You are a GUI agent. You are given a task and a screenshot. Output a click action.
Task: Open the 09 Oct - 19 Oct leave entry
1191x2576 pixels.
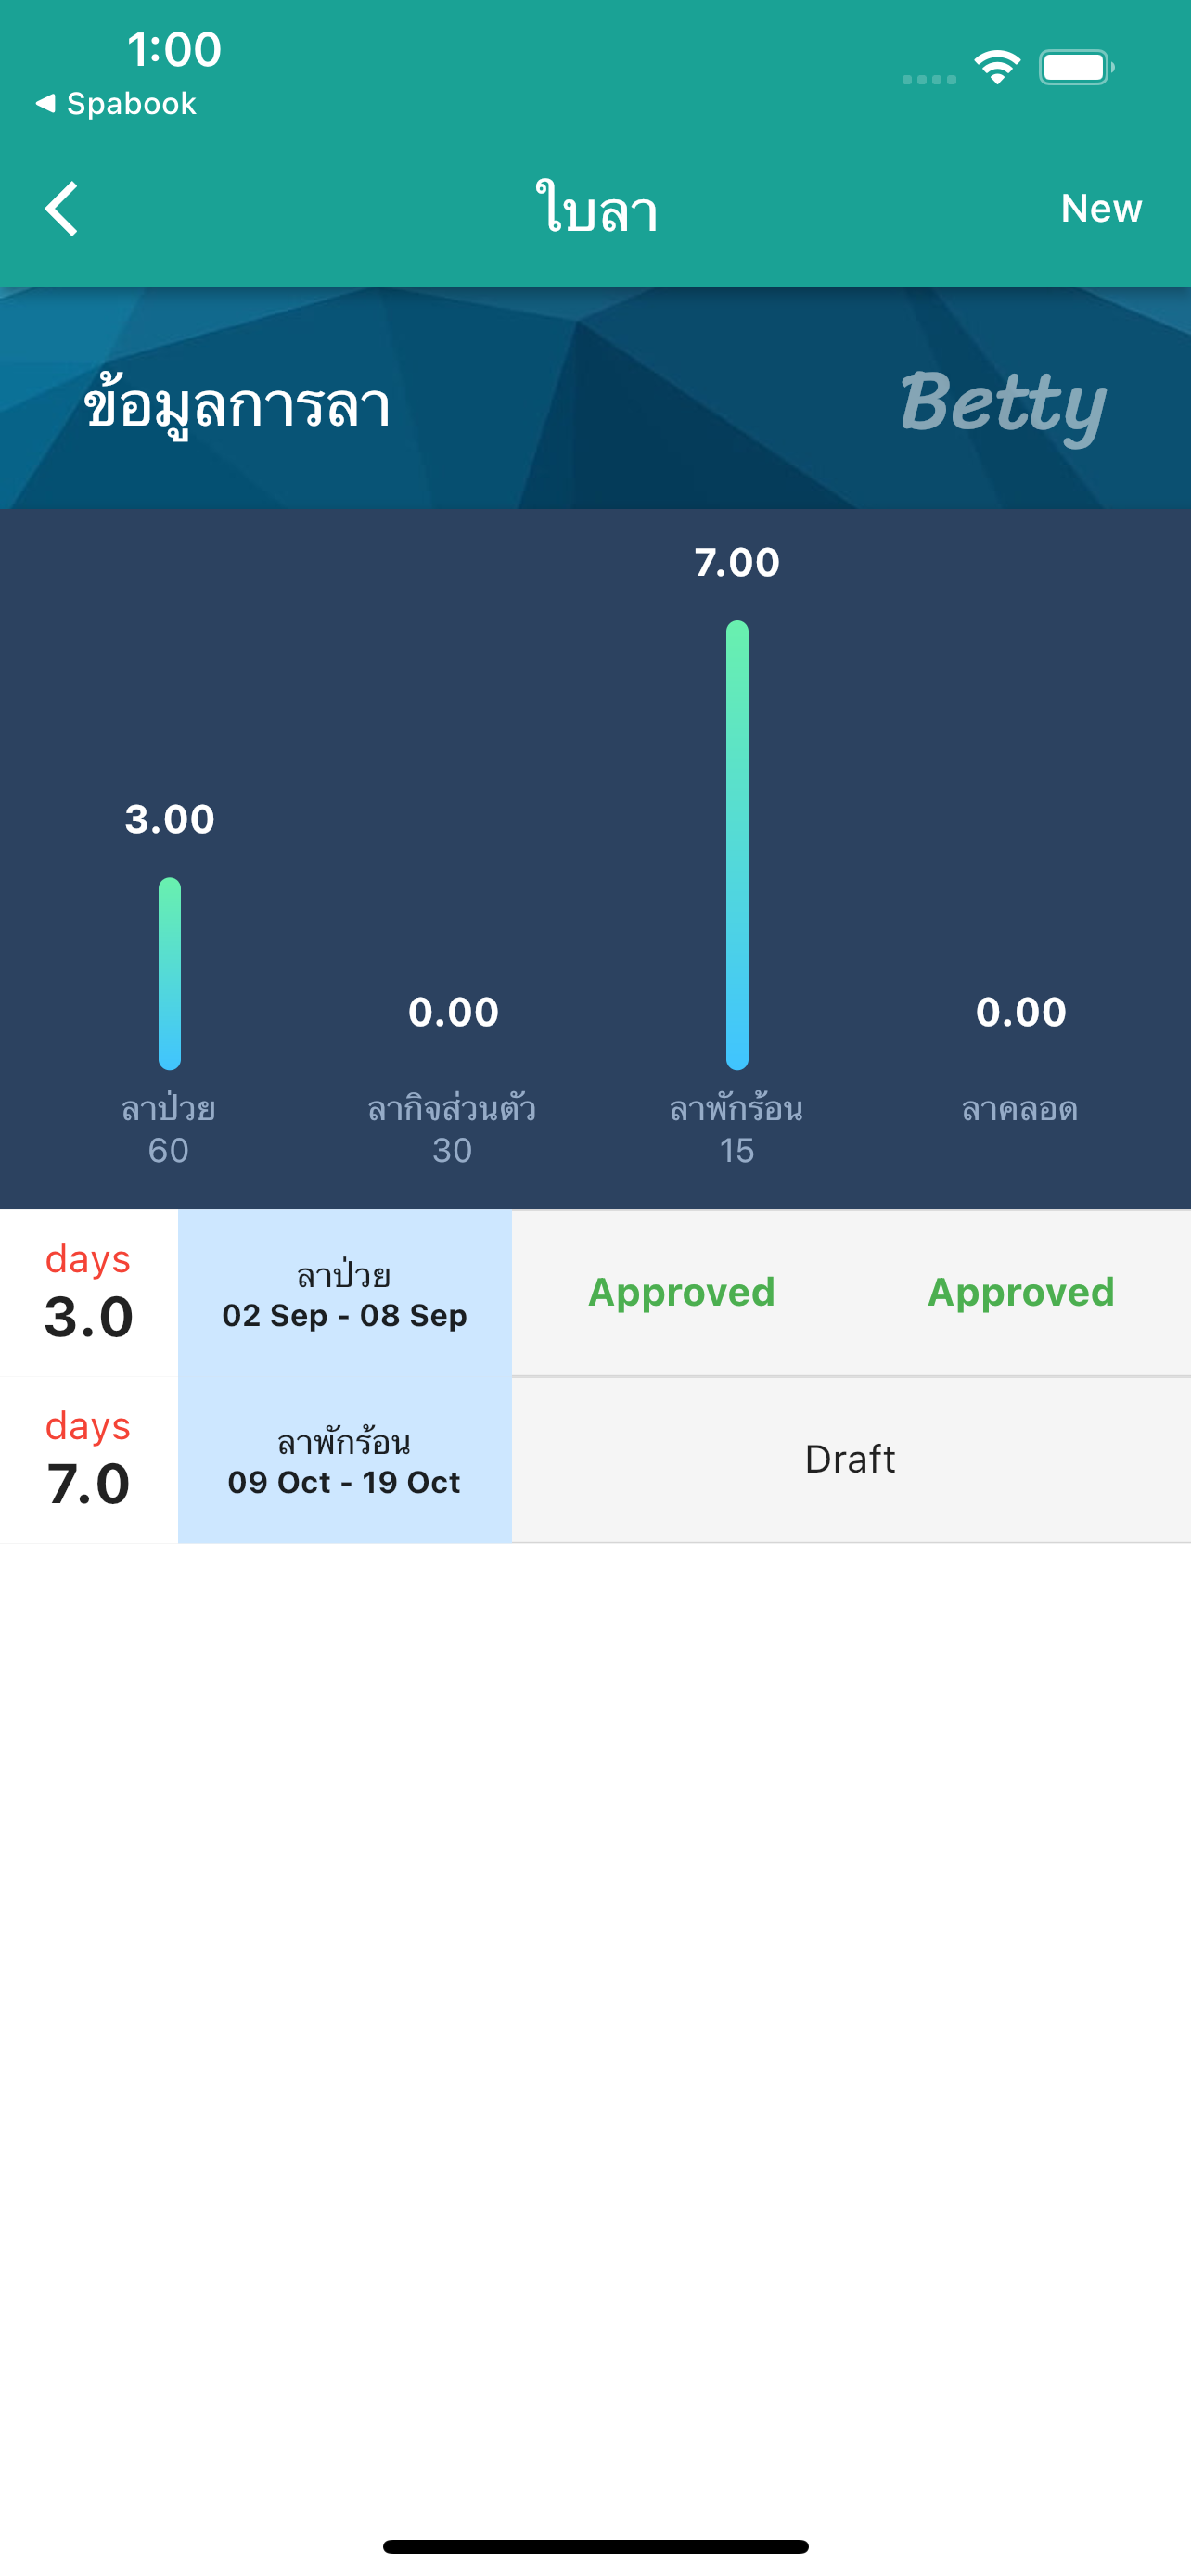pos(345,1461)
